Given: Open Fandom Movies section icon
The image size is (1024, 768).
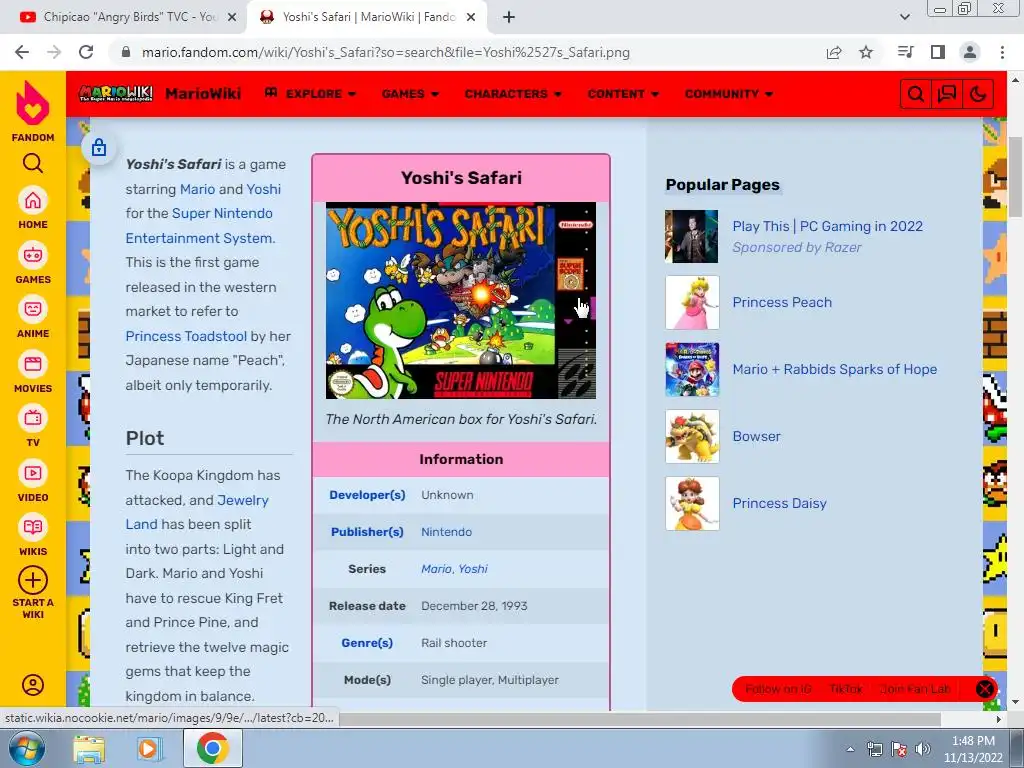Looking at the screenshot, I should tap(33, 364).
